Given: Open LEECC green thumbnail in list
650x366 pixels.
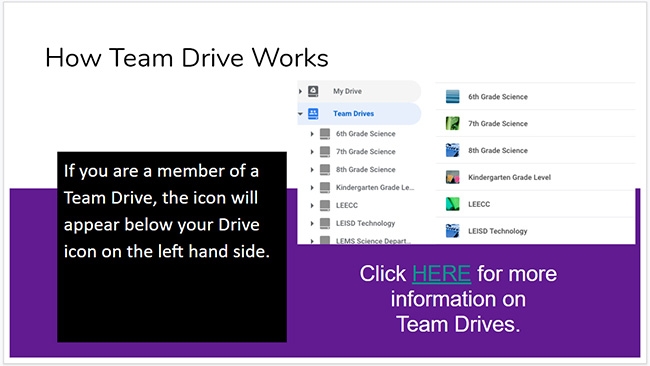Looking at the screenshot, I should tap(453, 204).
